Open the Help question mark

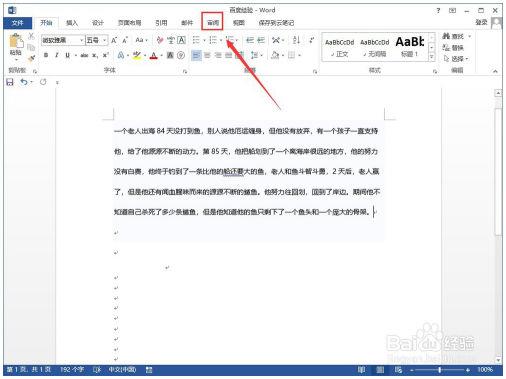point(438,11)
